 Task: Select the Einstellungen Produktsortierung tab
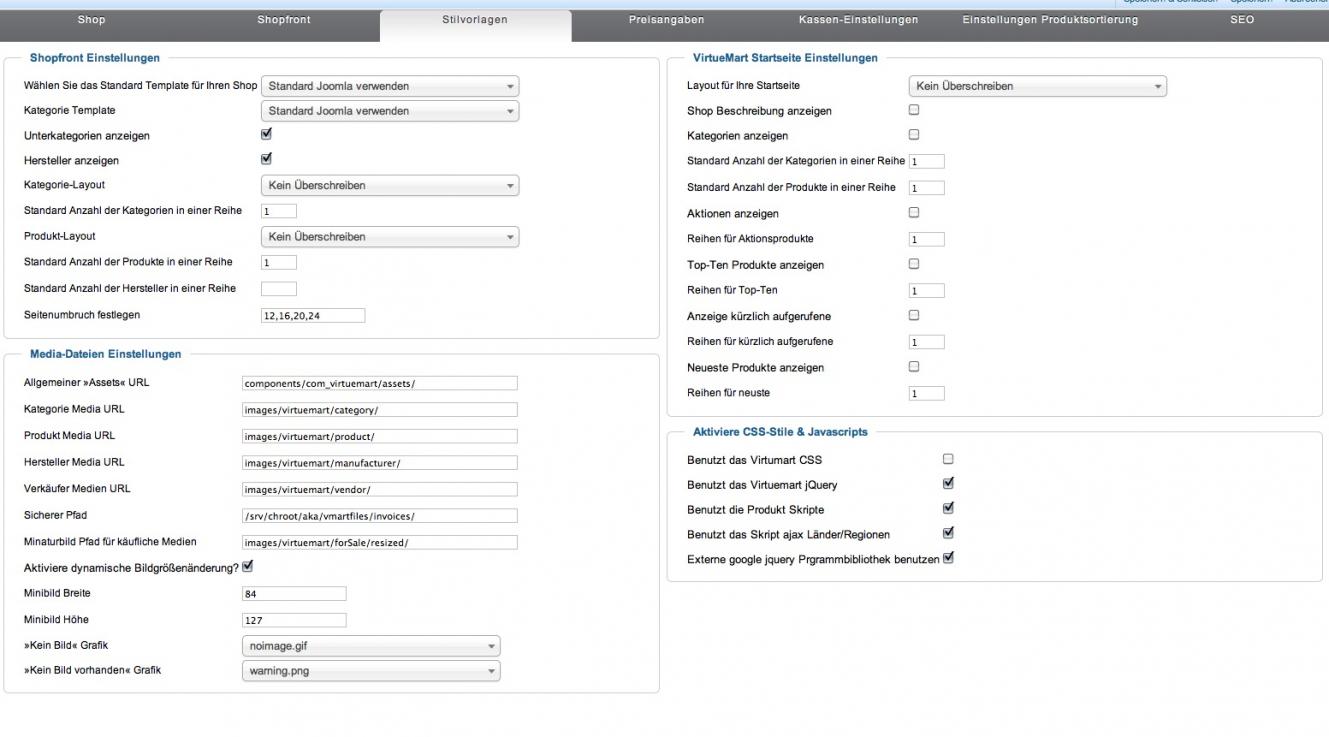(x=1049, y=20)
